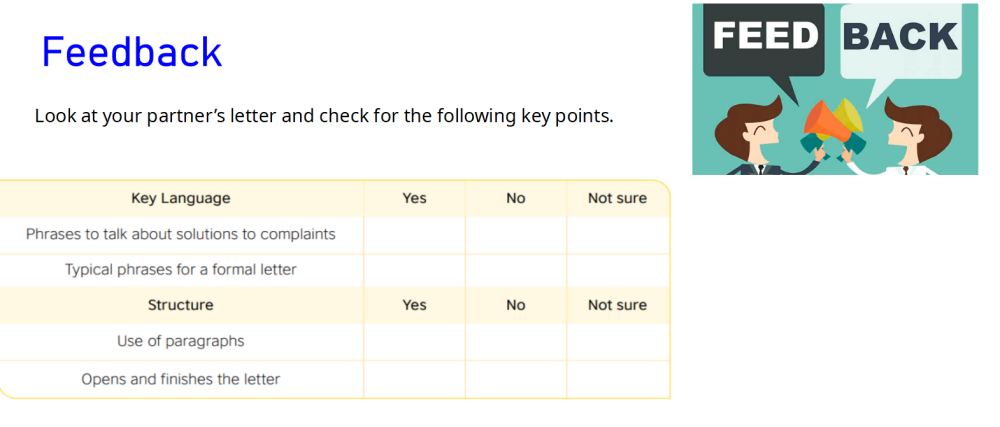Tick No cell for formal letter phrases
This screenshot has height=427, width=1000.
coord(515,270)
